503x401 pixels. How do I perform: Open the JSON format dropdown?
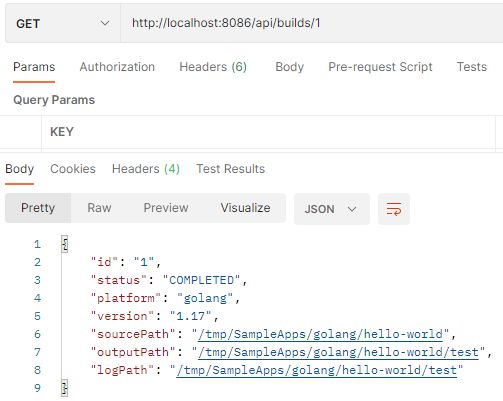332,209
